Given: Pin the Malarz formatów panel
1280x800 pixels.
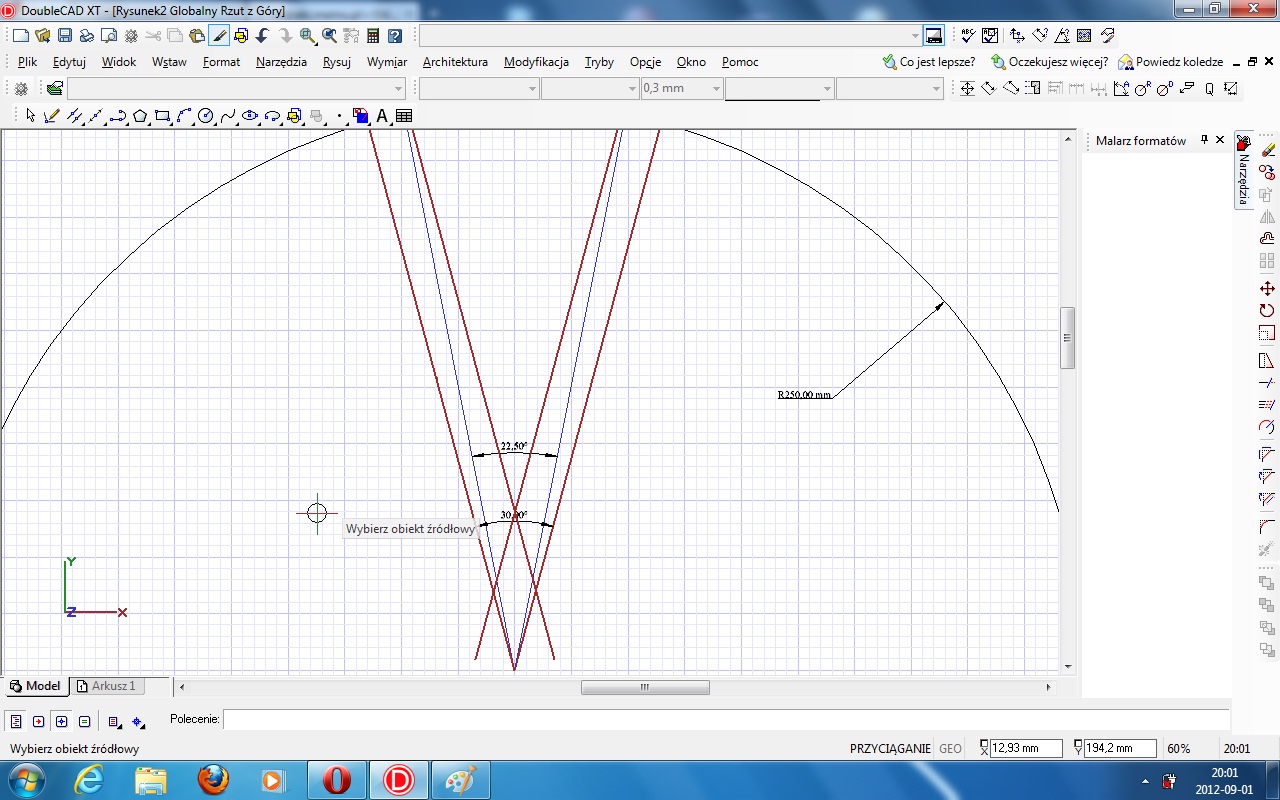Looking at the screenshot, I should point(1204,140).
